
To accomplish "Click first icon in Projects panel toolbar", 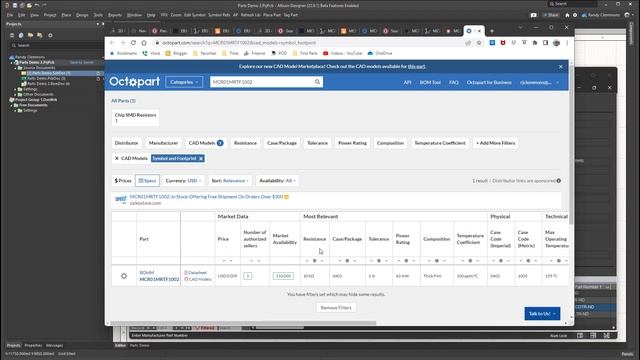I will [12, 36].
